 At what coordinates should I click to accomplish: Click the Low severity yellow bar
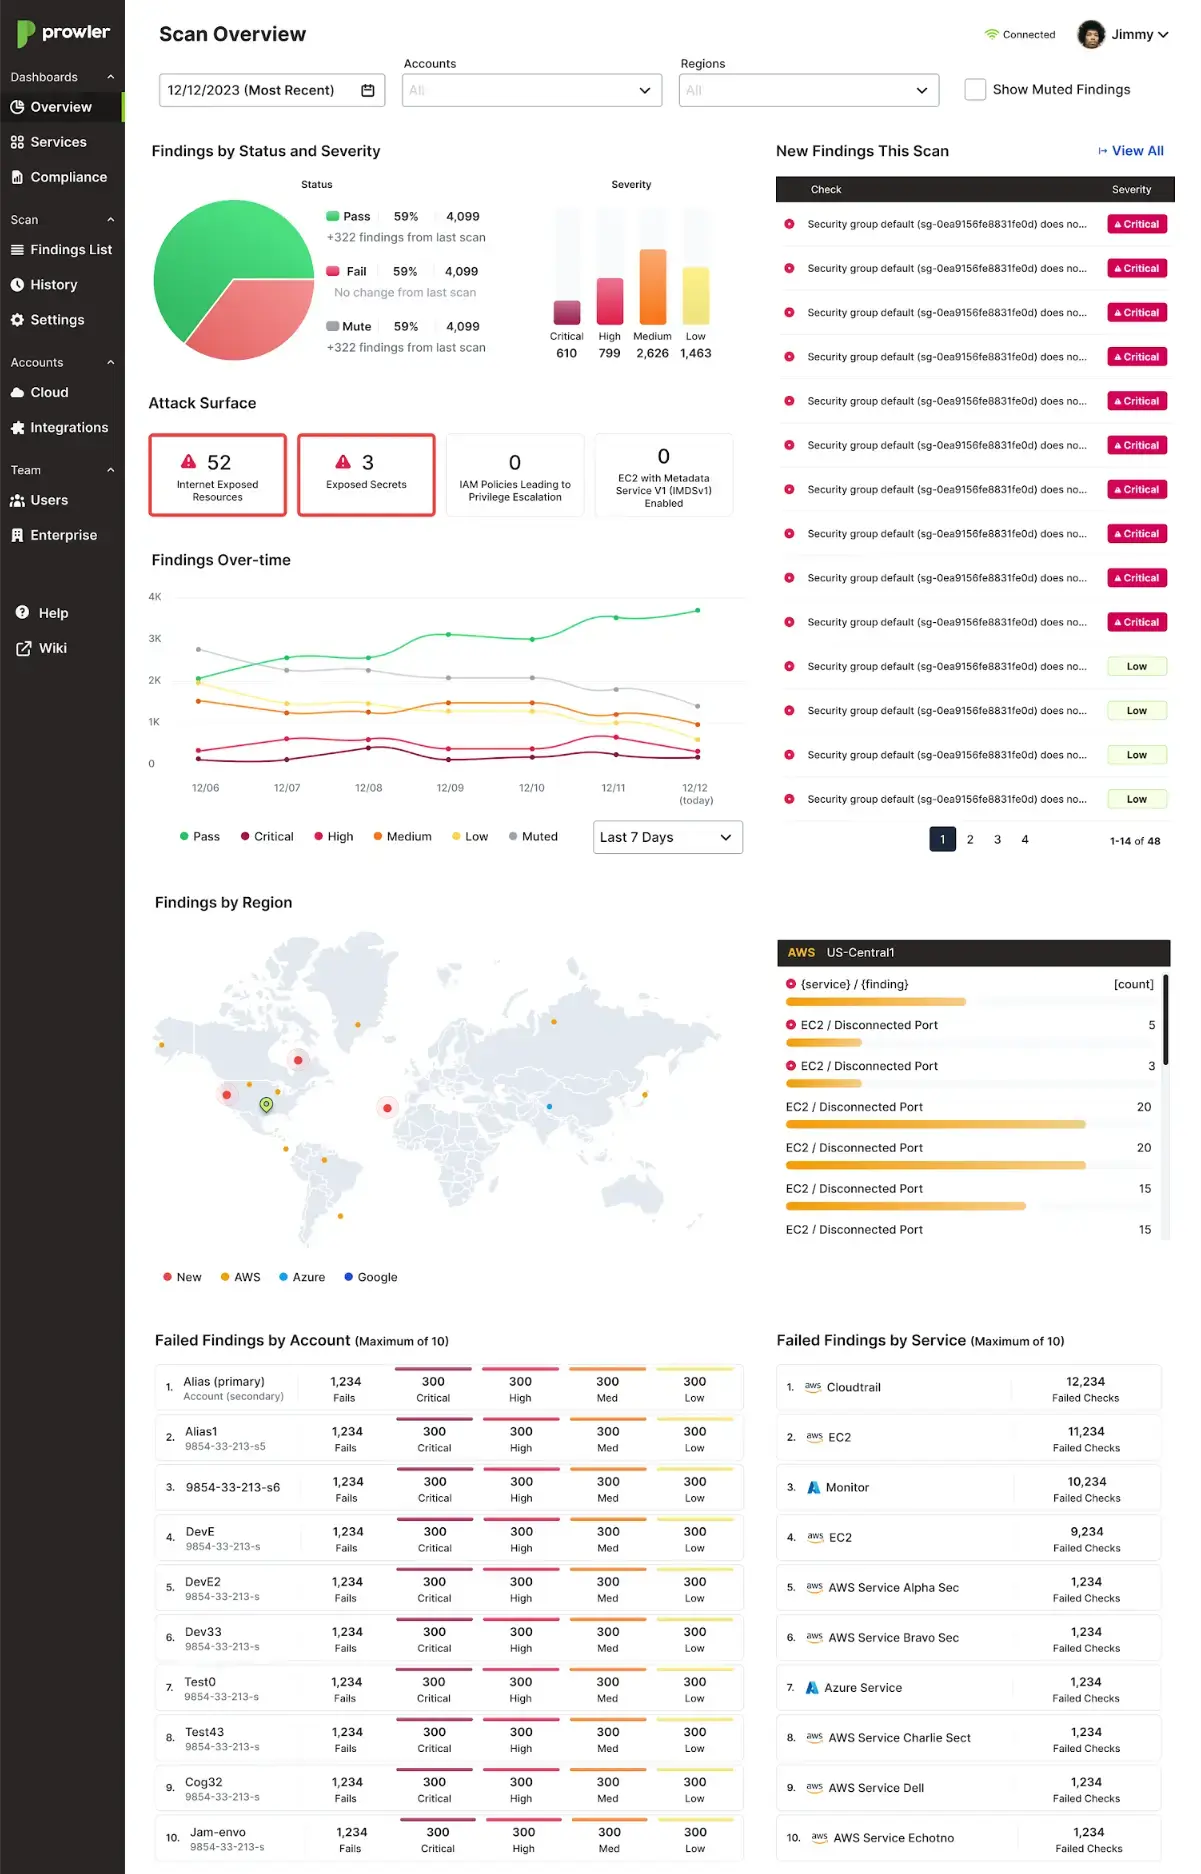(x=696, y=295)
